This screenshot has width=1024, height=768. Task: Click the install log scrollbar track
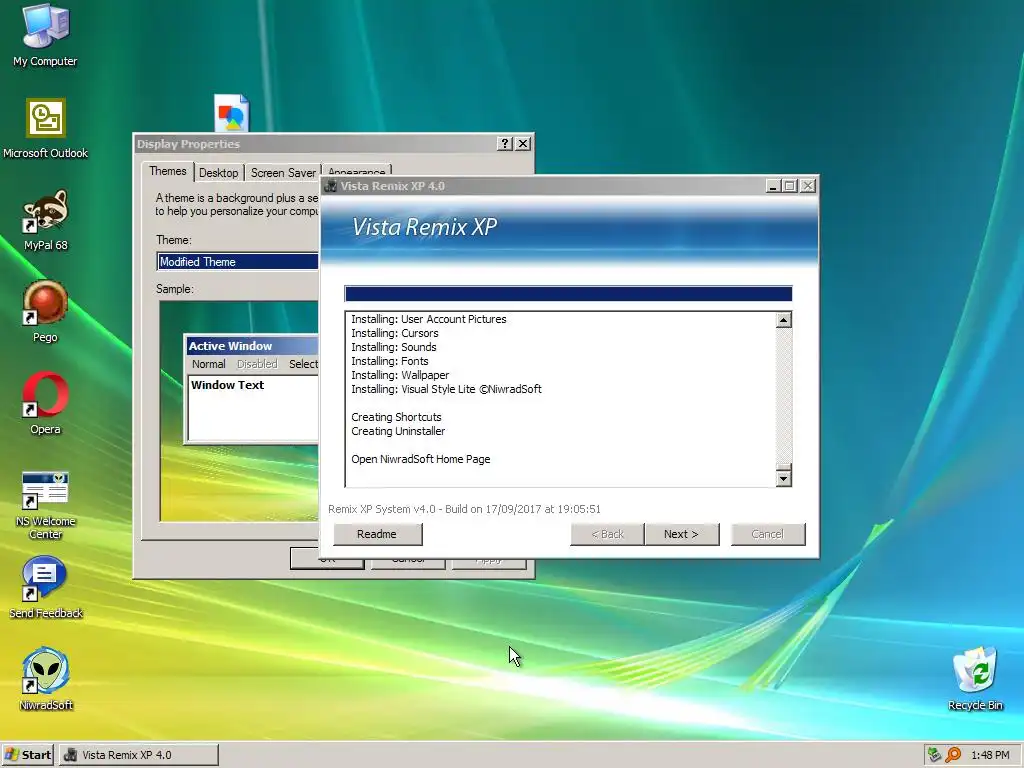coord(784,395)
